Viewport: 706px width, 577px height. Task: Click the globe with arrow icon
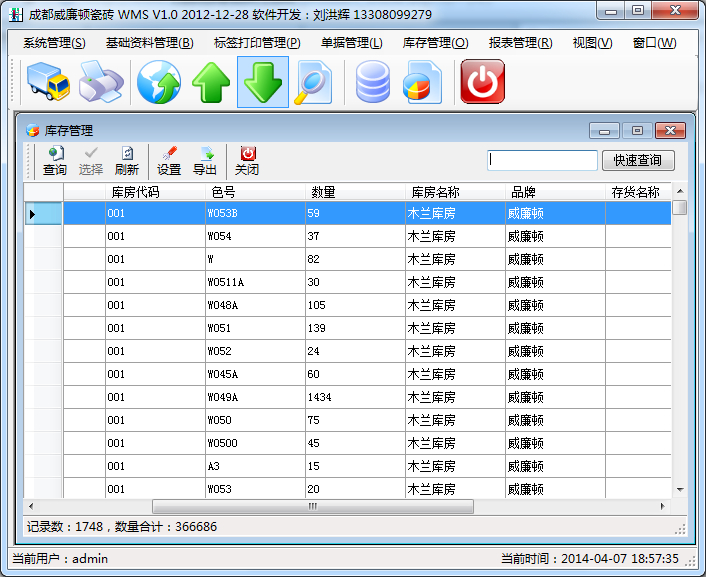[158, 82]
